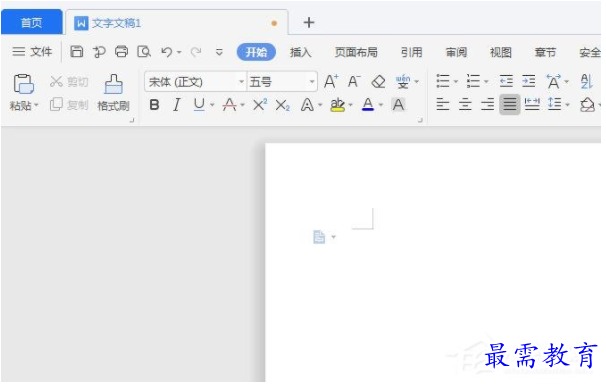The width and height of the screenshot is (606, 387).
Task: Decrease font size with A- icon
Action: click(354, 82)
